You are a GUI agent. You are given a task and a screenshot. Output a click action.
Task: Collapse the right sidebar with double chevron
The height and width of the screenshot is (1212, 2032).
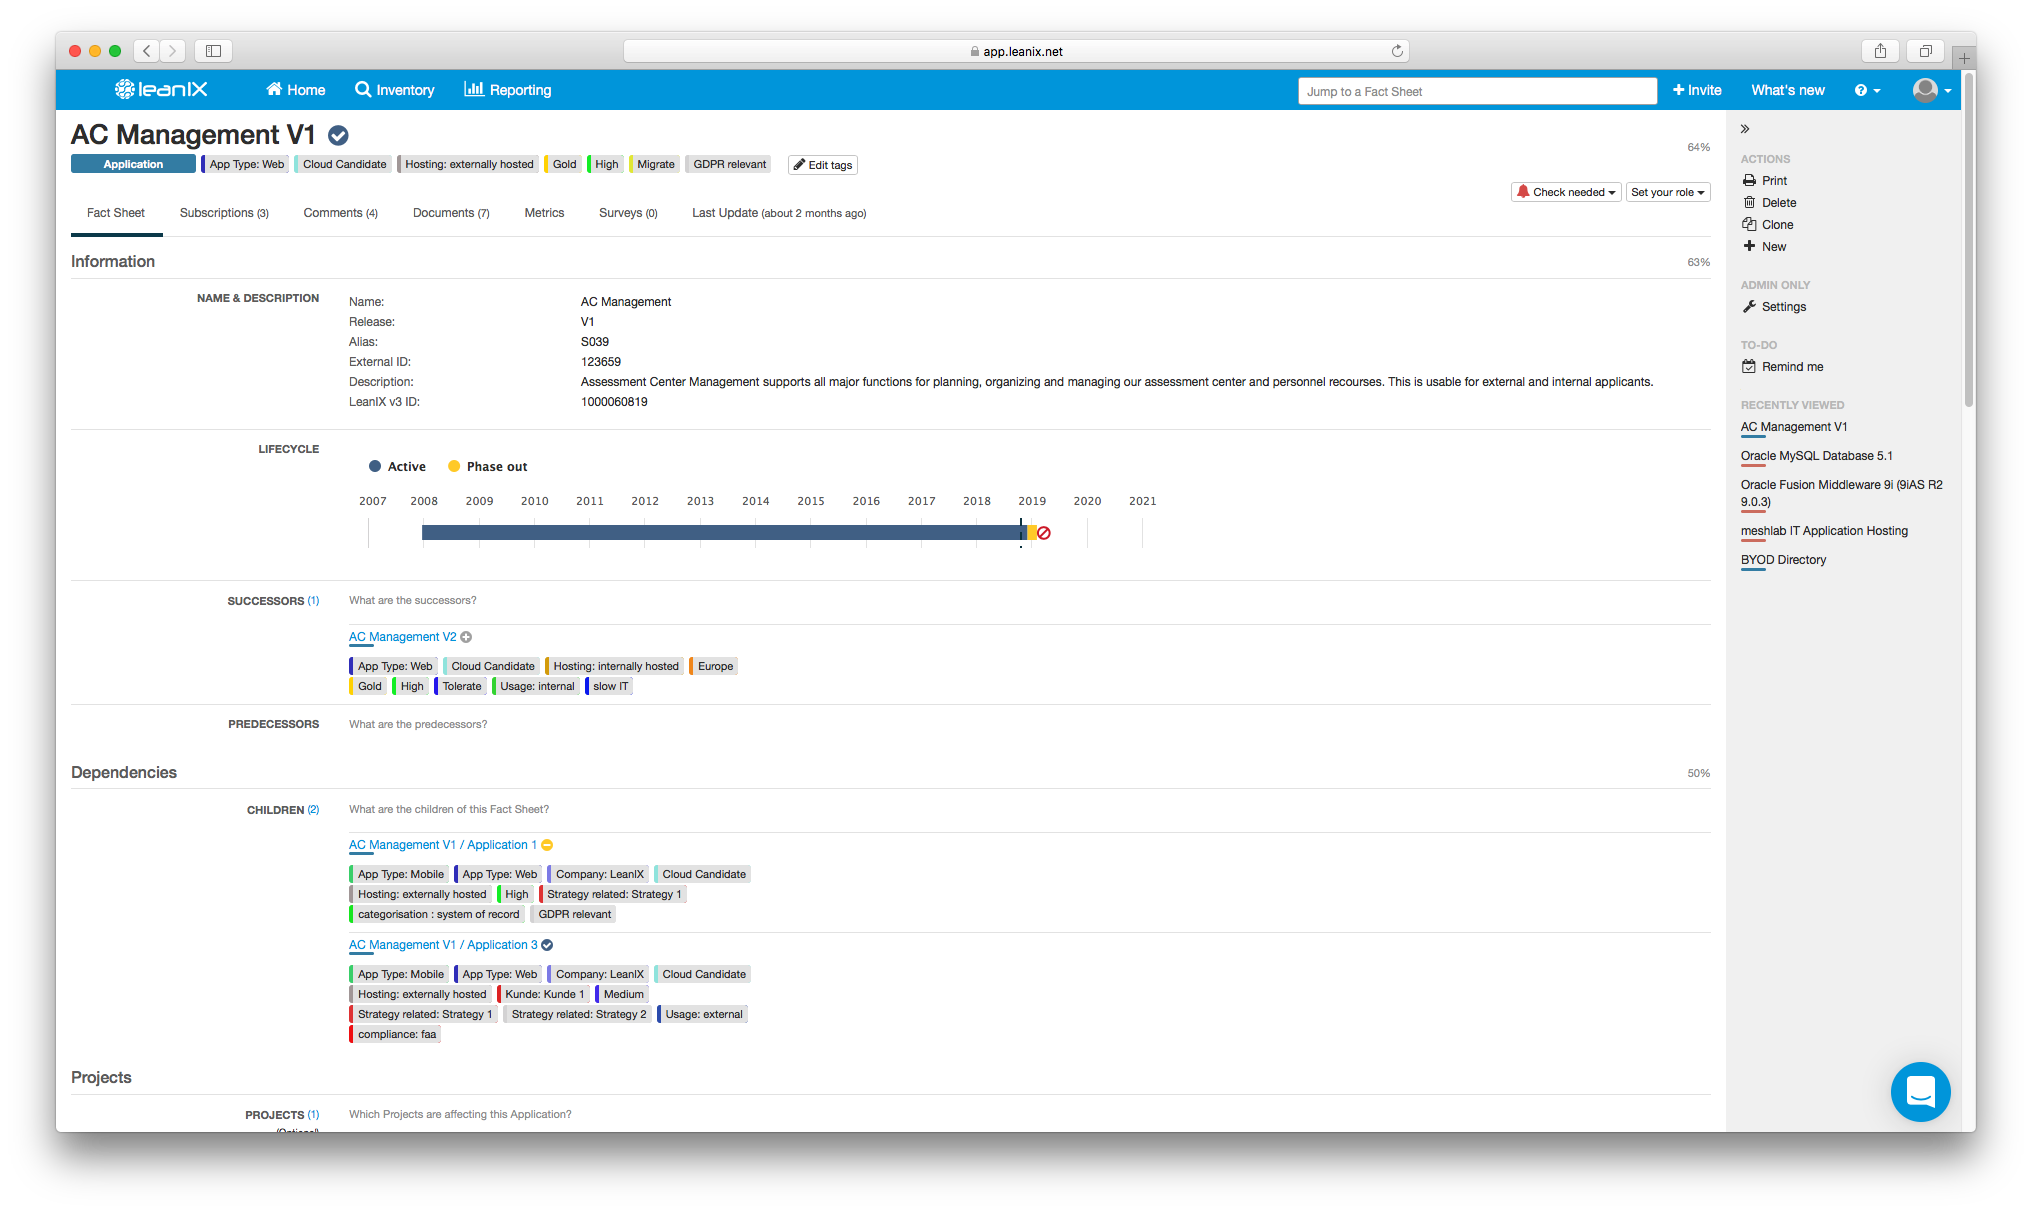[1745, 129]
